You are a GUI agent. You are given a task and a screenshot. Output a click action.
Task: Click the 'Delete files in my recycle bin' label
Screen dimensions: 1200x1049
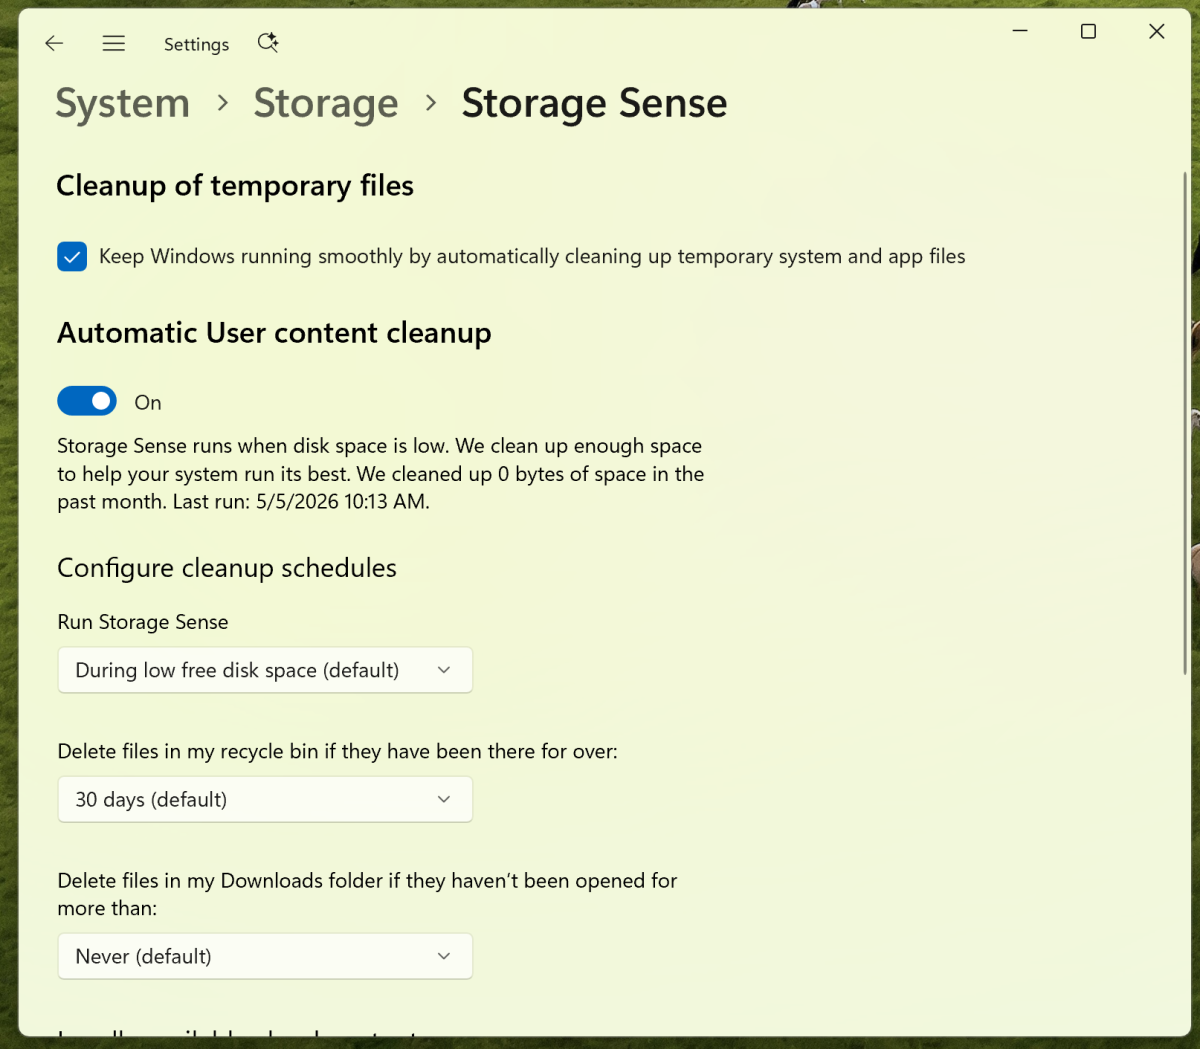click(x=338, y=751)
